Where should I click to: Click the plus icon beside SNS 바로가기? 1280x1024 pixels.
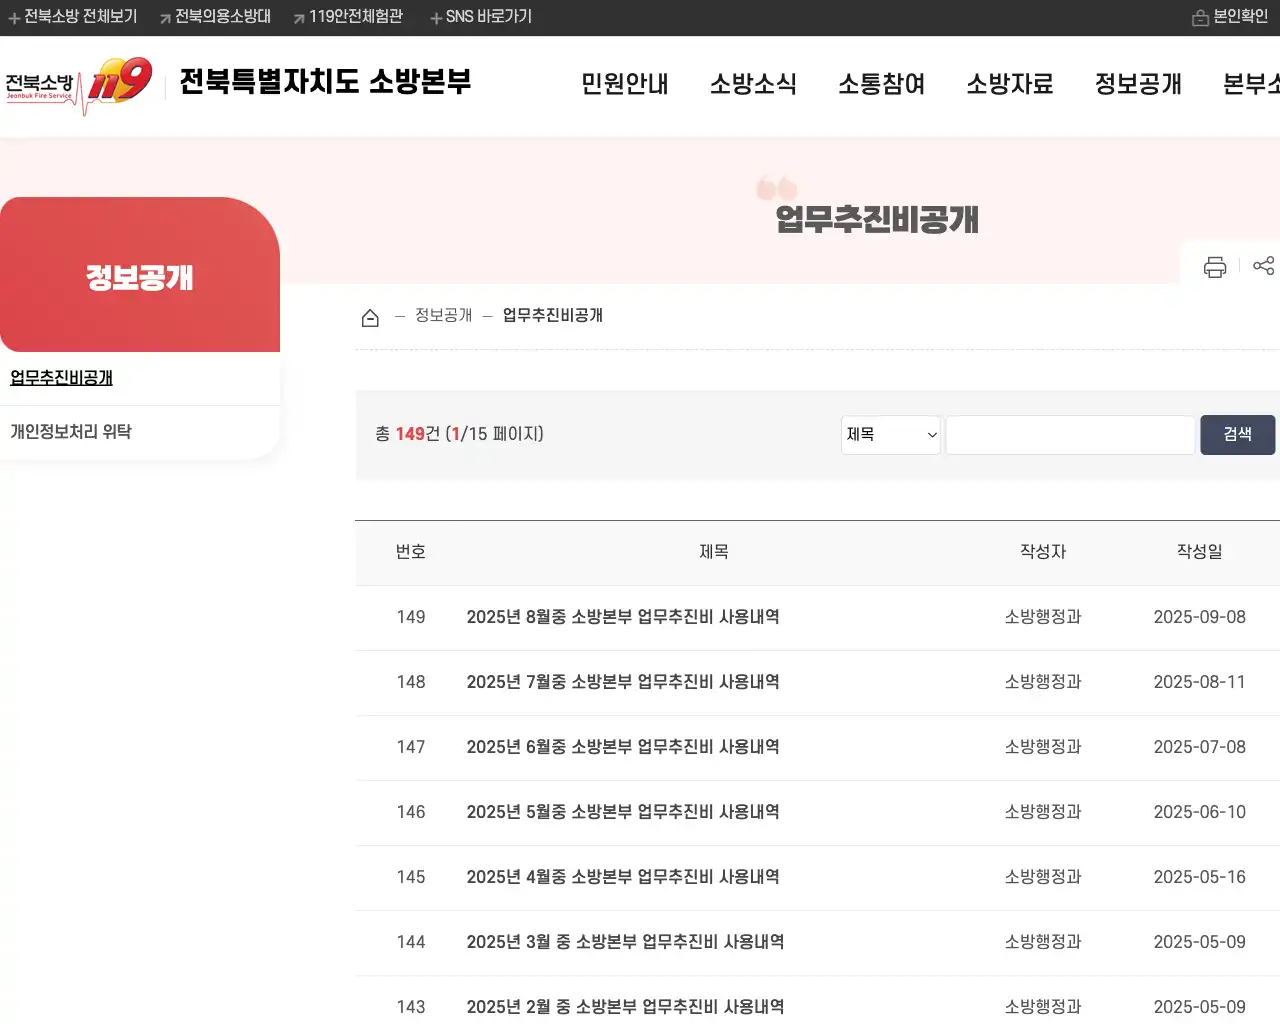click(x=434, y=16)
